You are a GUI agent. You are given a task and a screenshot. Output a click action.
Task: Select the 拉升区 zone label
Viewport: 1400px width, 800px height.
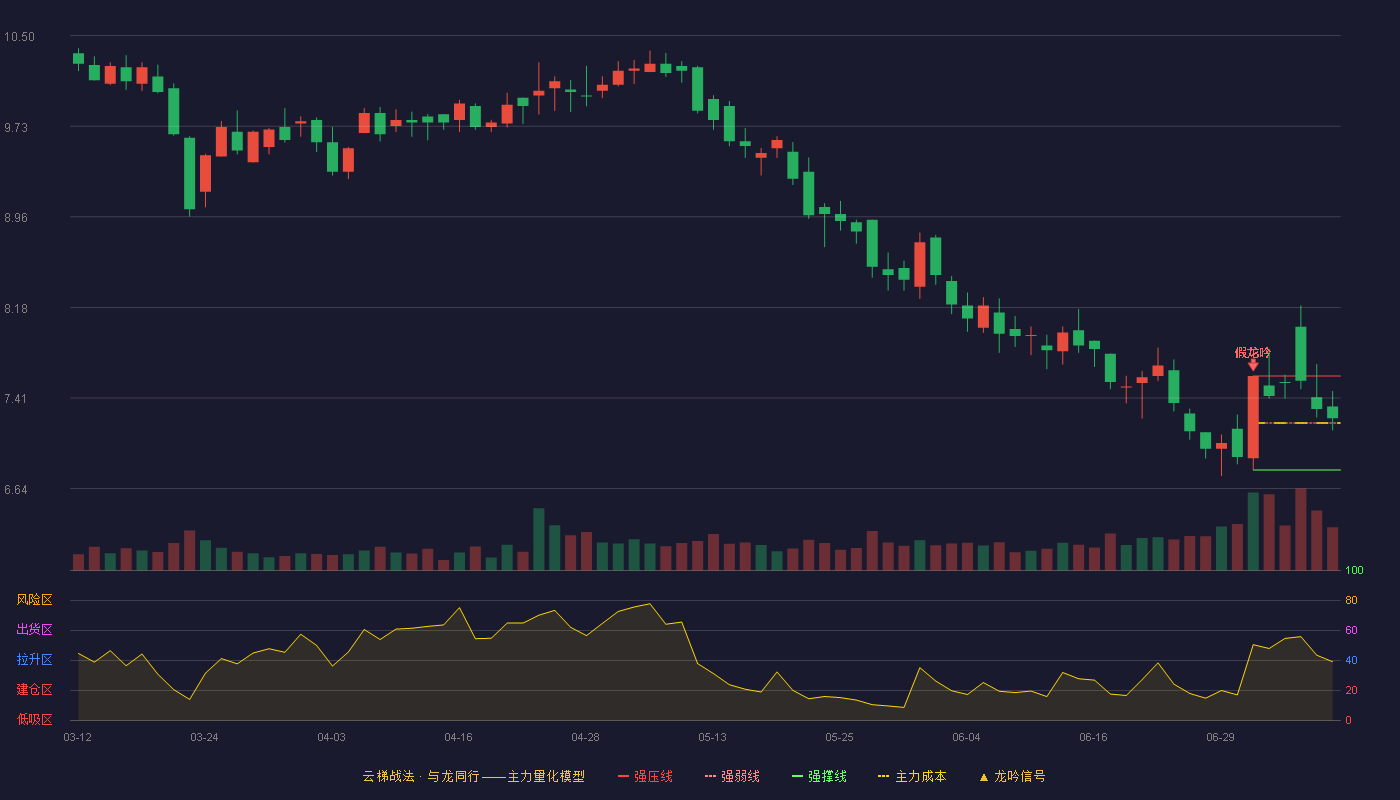pyautogui.click(x=34, y=660)
